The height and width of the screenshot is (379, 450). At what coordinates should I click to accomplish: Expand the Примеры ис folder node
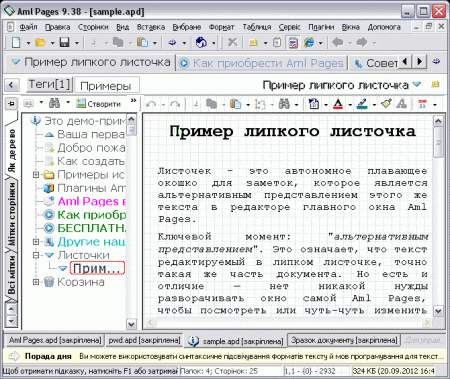point(36,175)
